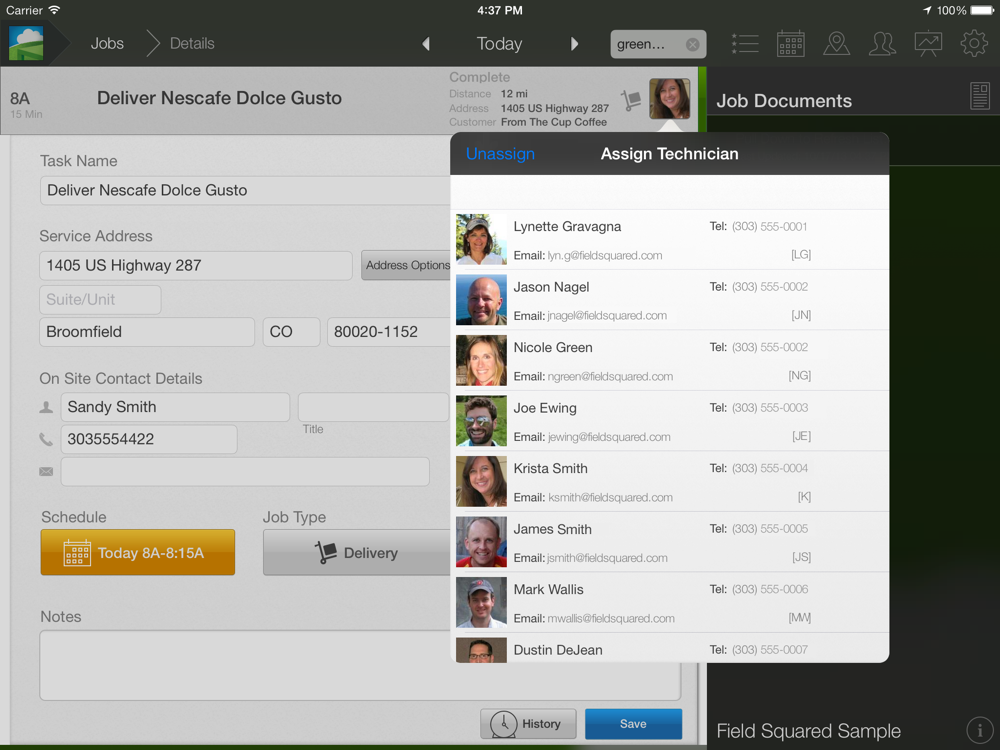This screenshot has height=750, width=1000.
Task: Clear the green search filter
Action: tap(692, 44)
